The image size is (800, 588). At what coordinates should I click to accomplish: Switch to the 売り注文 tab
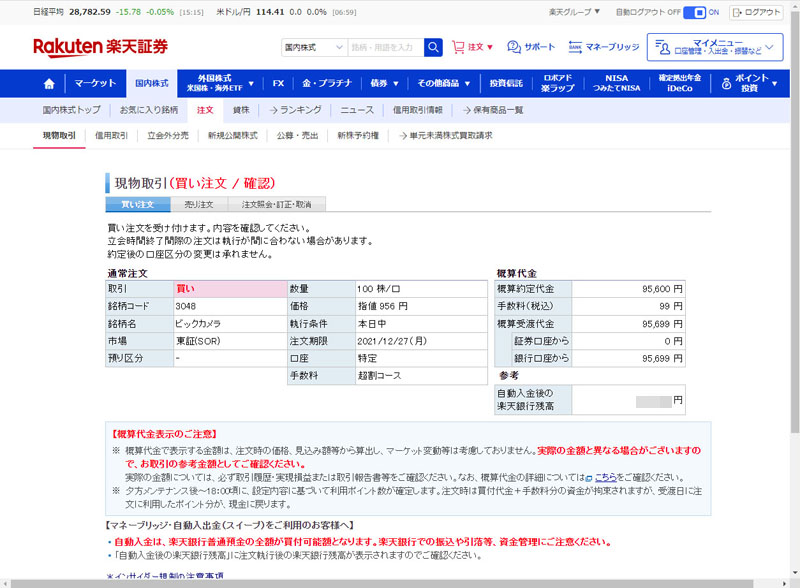tap(198, 204)
